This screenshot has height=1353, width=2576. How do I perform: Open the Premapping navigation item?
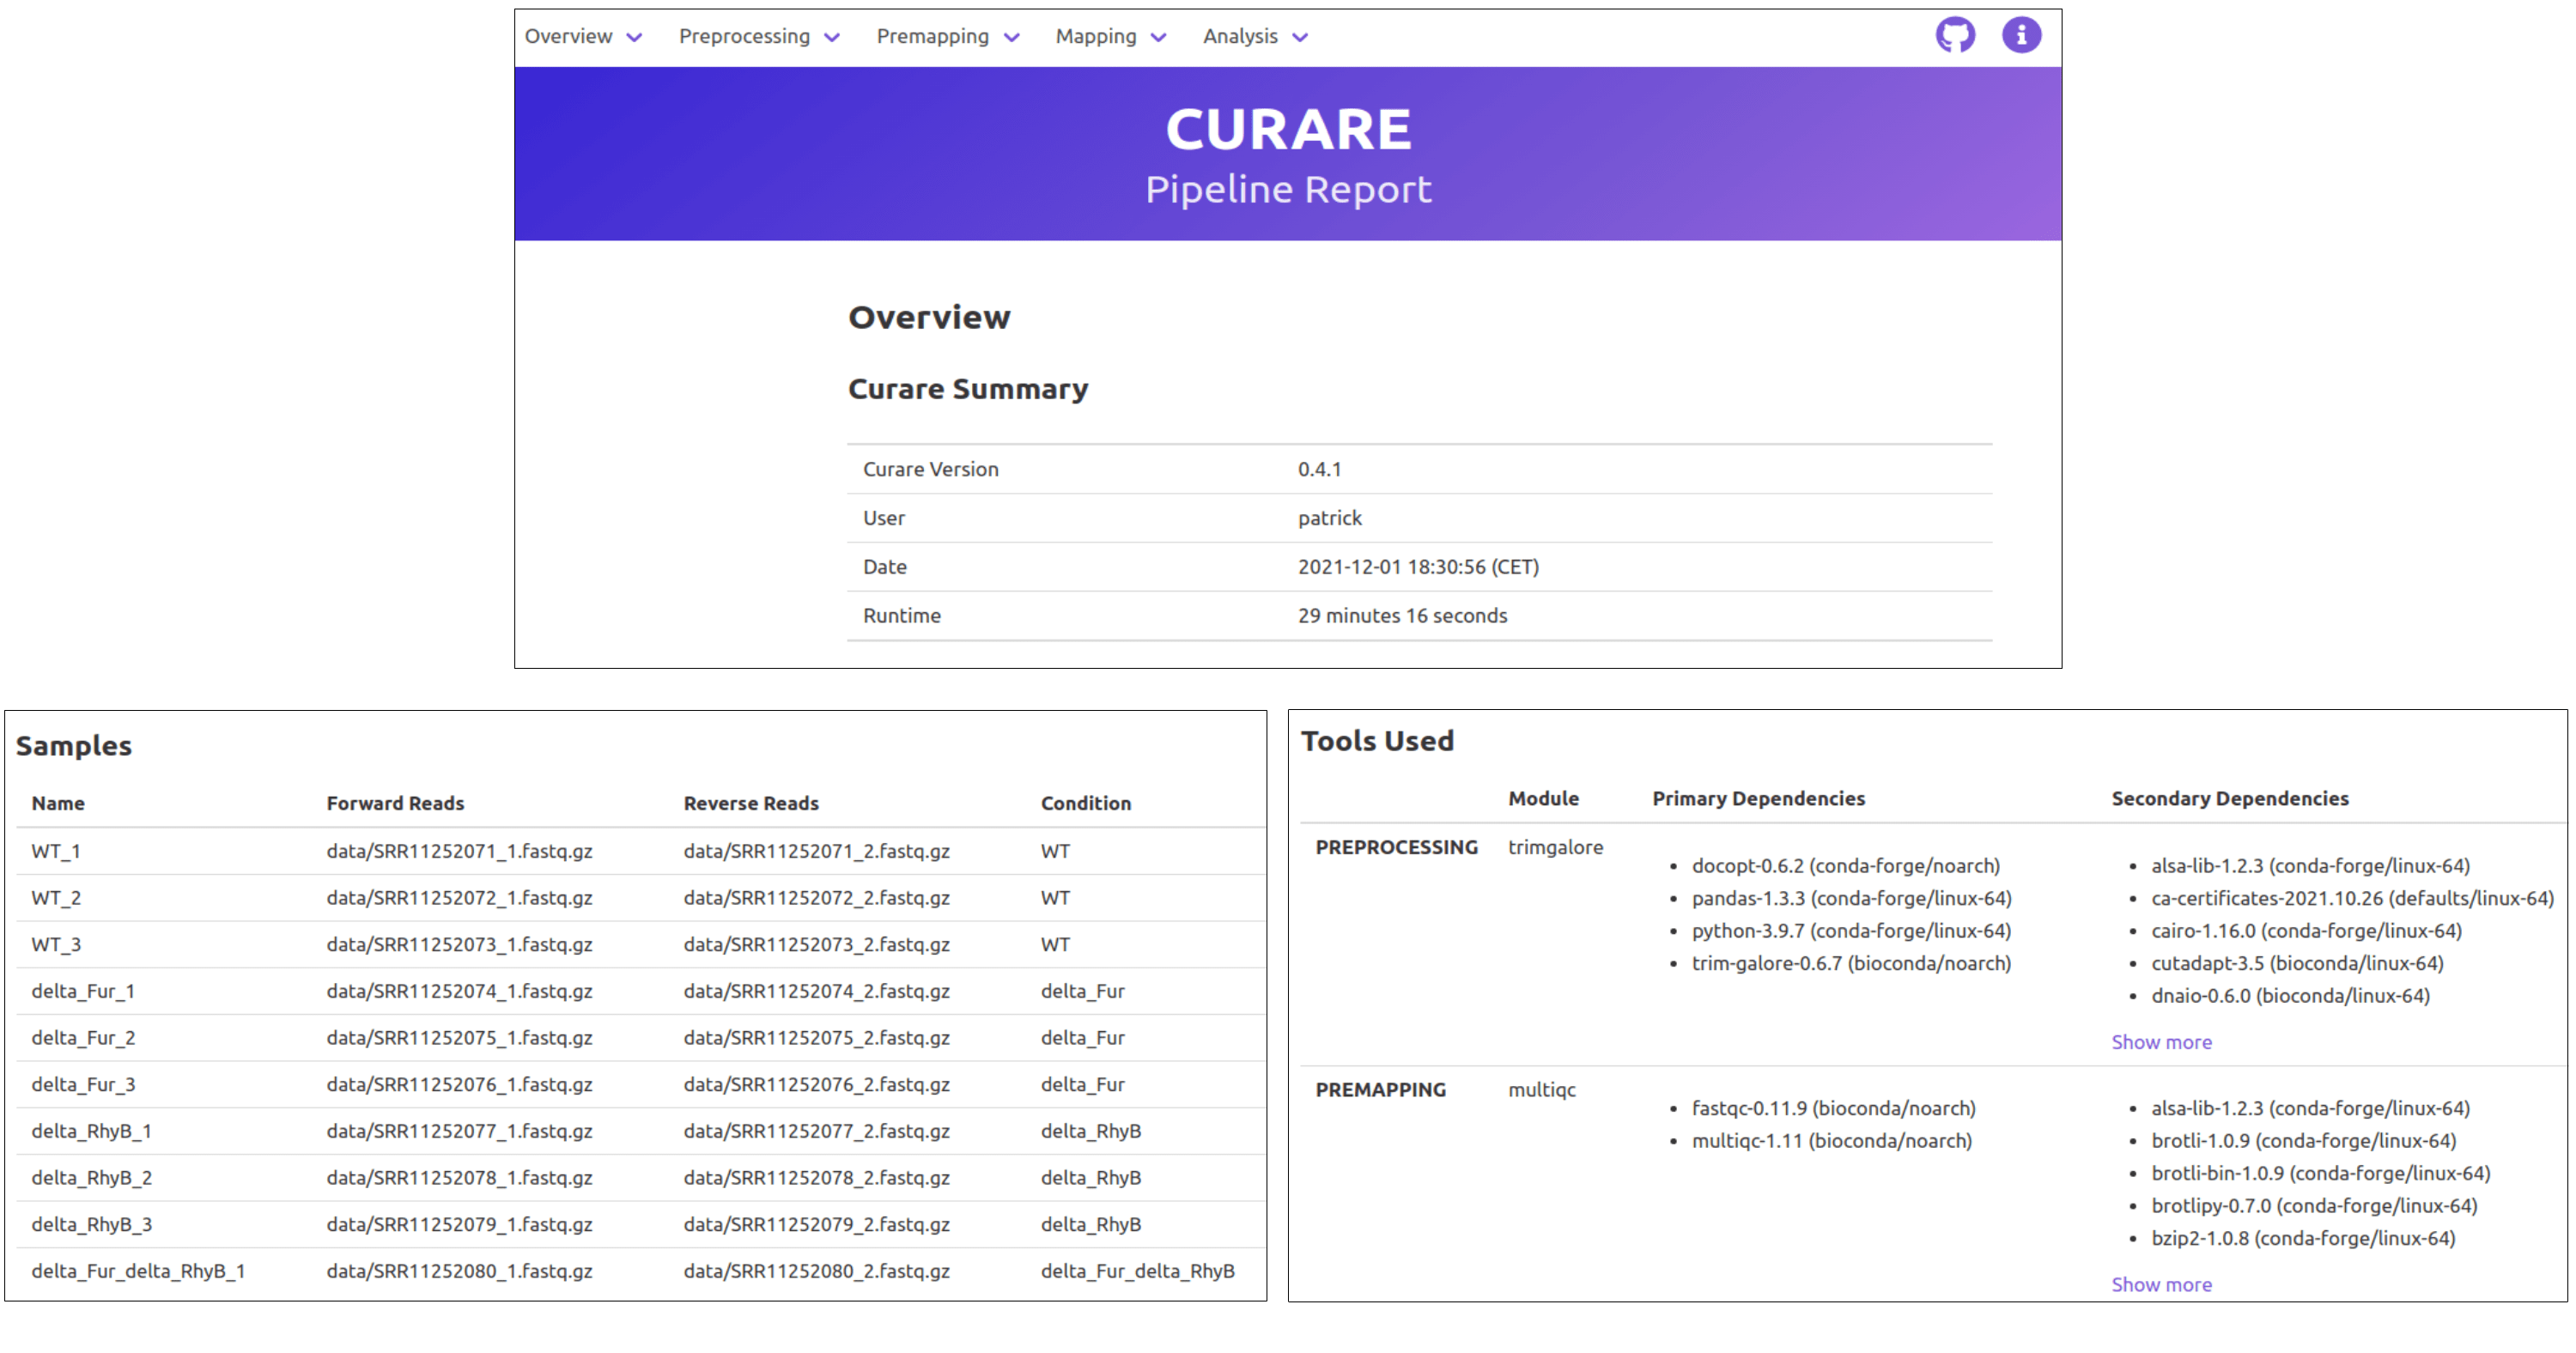click(x=932, y=36)
